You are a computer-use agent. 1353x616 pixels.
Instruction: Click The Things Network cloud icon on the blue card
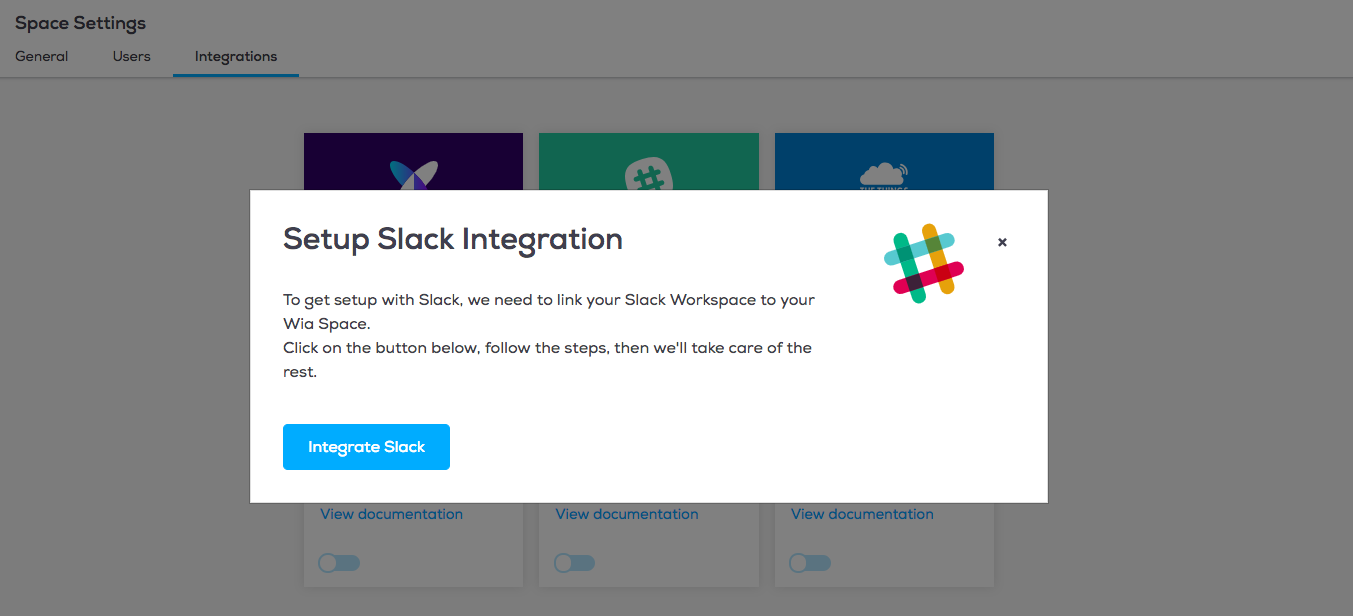[884, 174]
